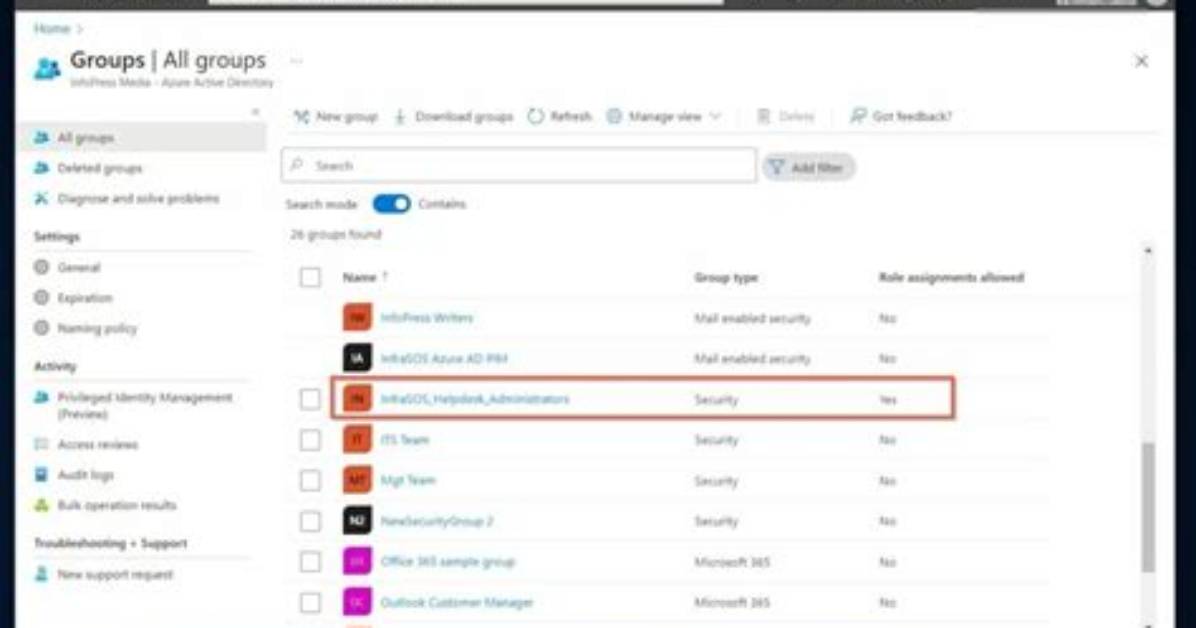This screenshot has height=628, width=1196.
Task: Sort by the Name column
Action: click(365, 277)
